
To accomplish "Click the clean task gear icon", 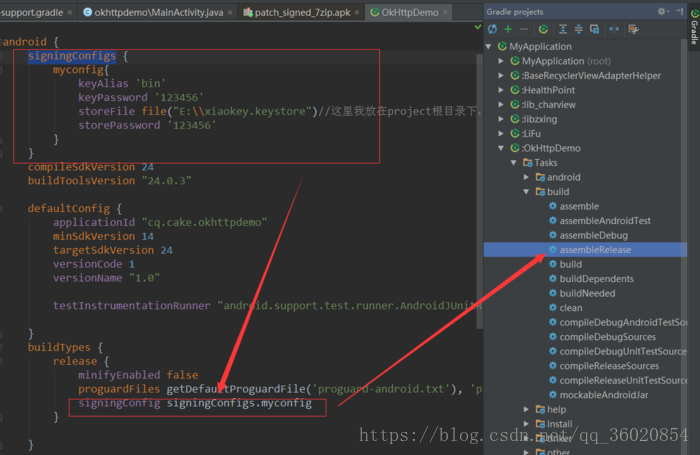I will click(553, 308).
